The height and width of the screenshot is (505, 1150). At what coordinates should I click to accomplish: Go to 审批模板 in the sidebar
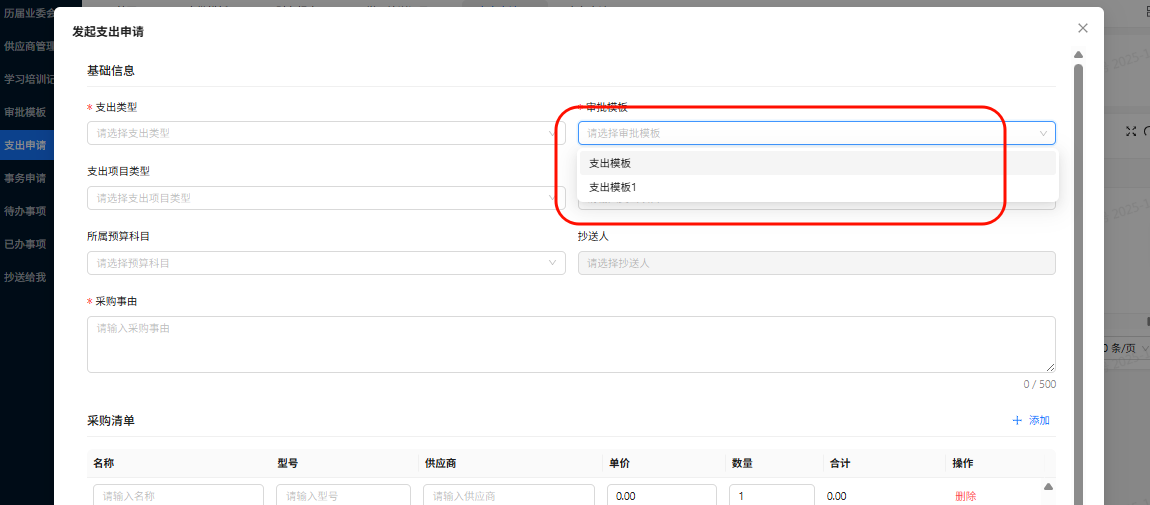point(25,112)
